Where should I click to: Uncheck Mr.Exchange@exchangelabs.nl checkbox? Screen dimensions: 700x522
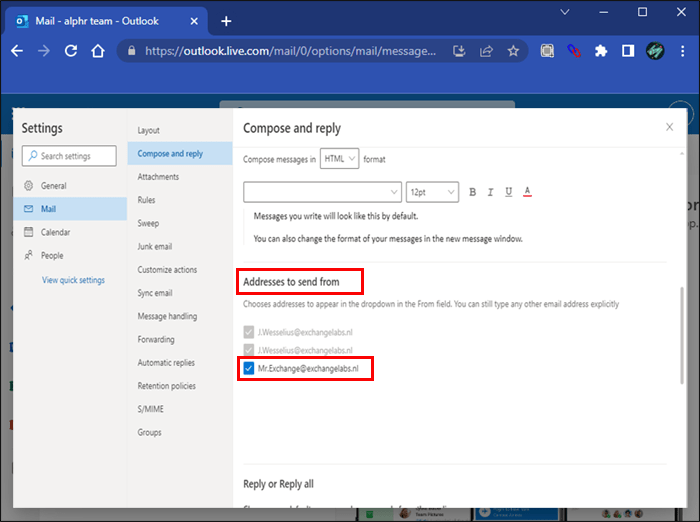249,369
